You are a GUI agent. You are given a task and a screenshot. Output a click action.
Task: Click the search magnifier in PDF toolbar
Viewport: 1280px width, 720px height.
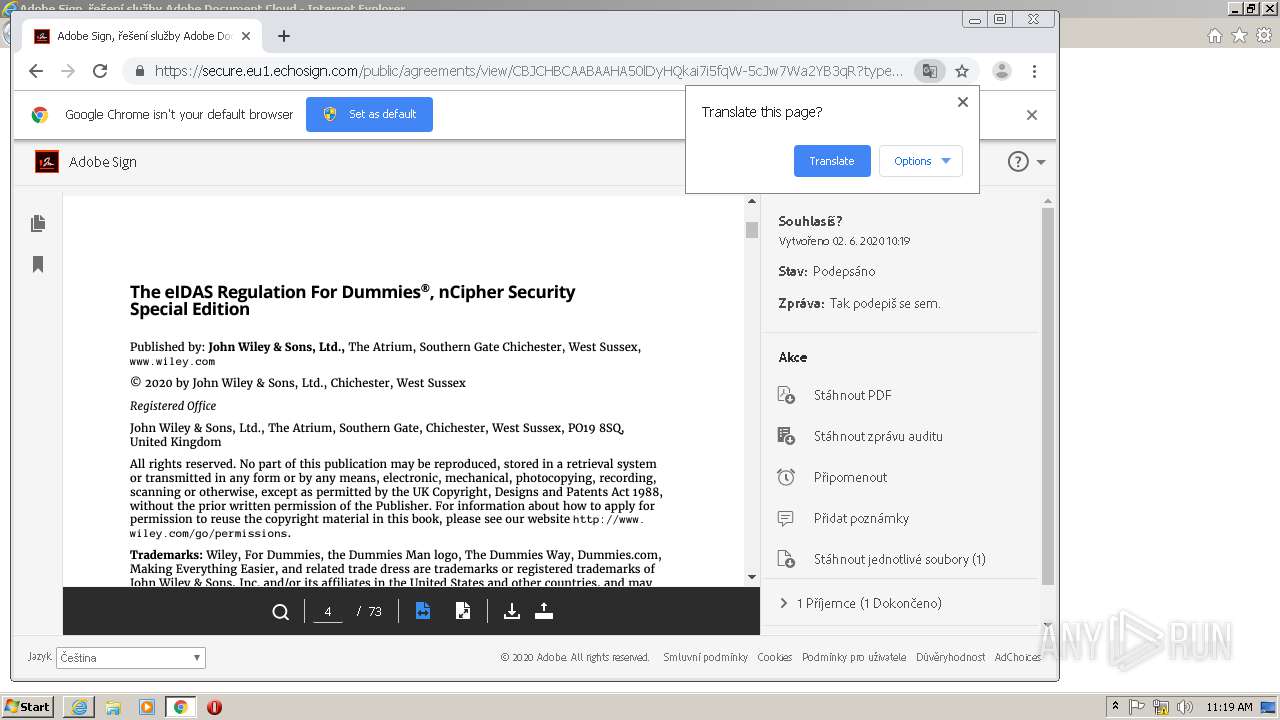click(x=281, y=612)
